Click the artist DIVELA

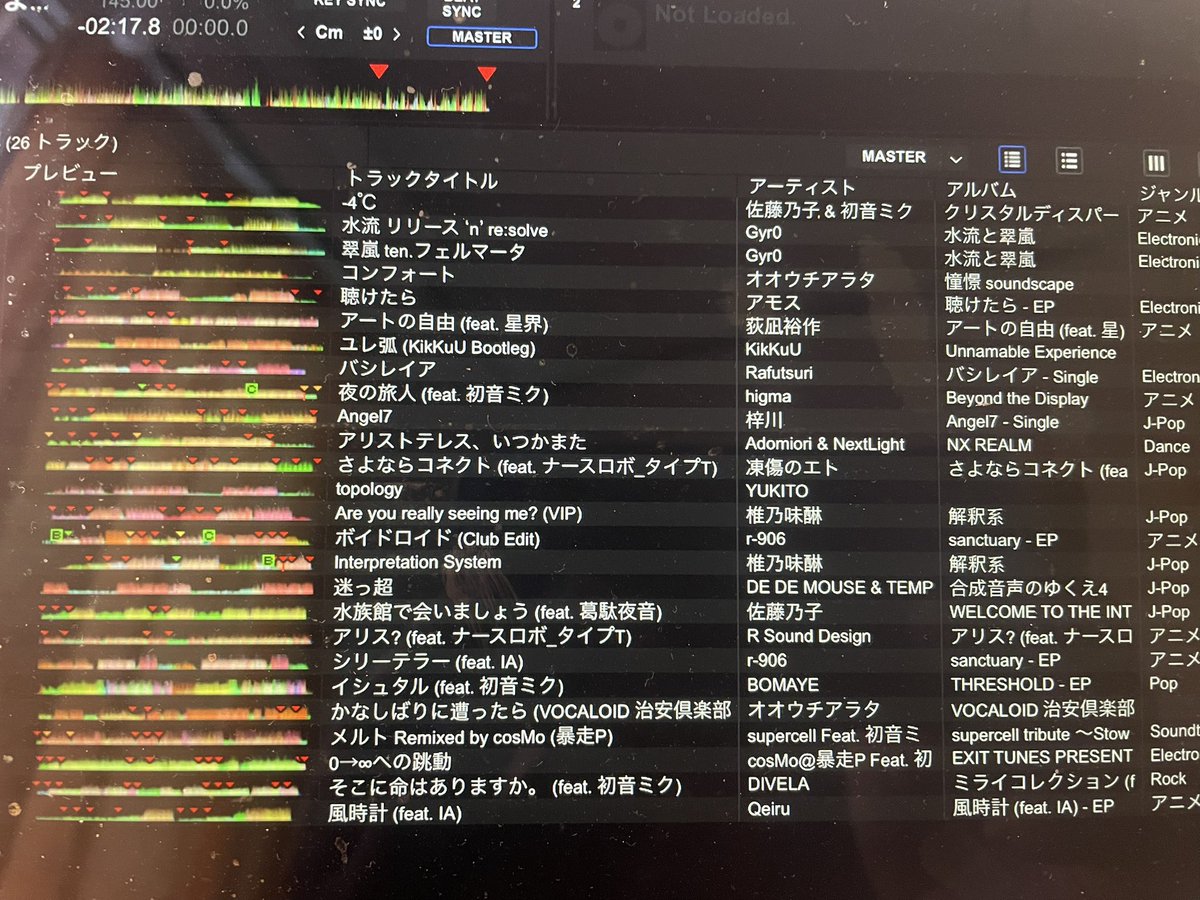coord(778,784)
